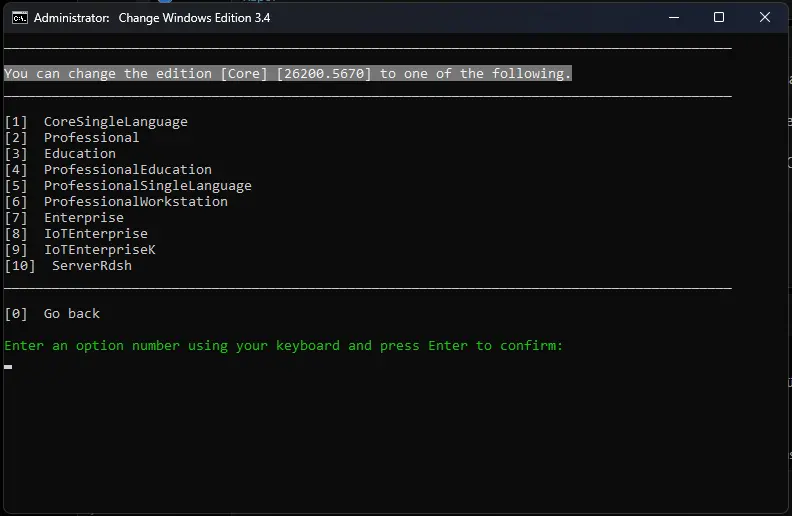Screen dimensions: 792x516
Task: Click the '[2] Professional' line
Action: click(x=72, y=138)
